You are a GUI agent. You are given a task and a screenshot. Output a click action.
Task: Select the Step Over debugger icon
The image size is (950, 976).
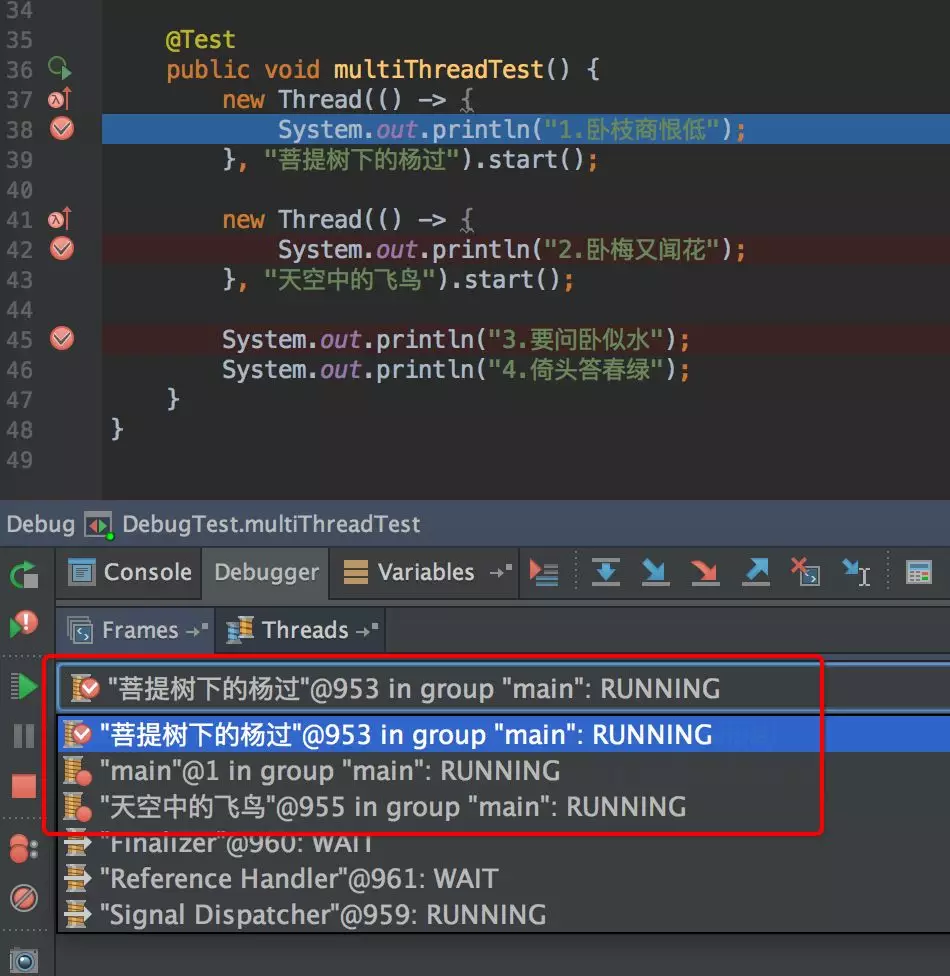pyautogui.click(x=605, y=572)
